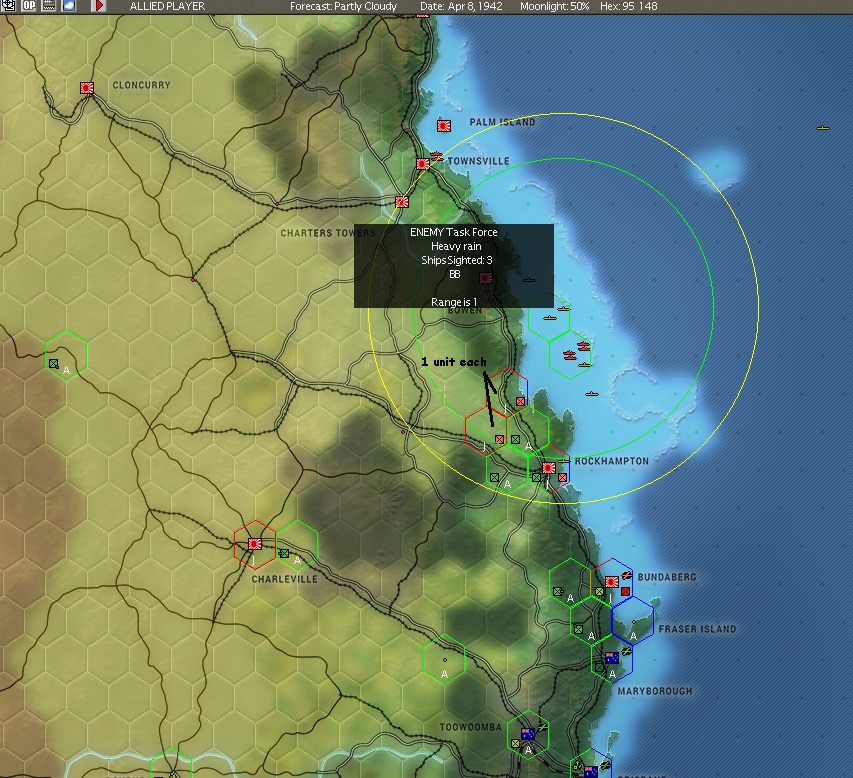The image size is (853, 778).
Task: Select the Australian base flag at Maryborough
Action: coord(611,658)
